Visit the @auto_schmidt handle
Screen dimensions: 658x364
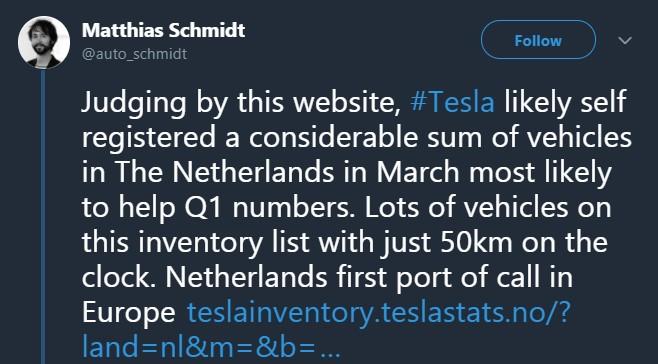[134, 54]
